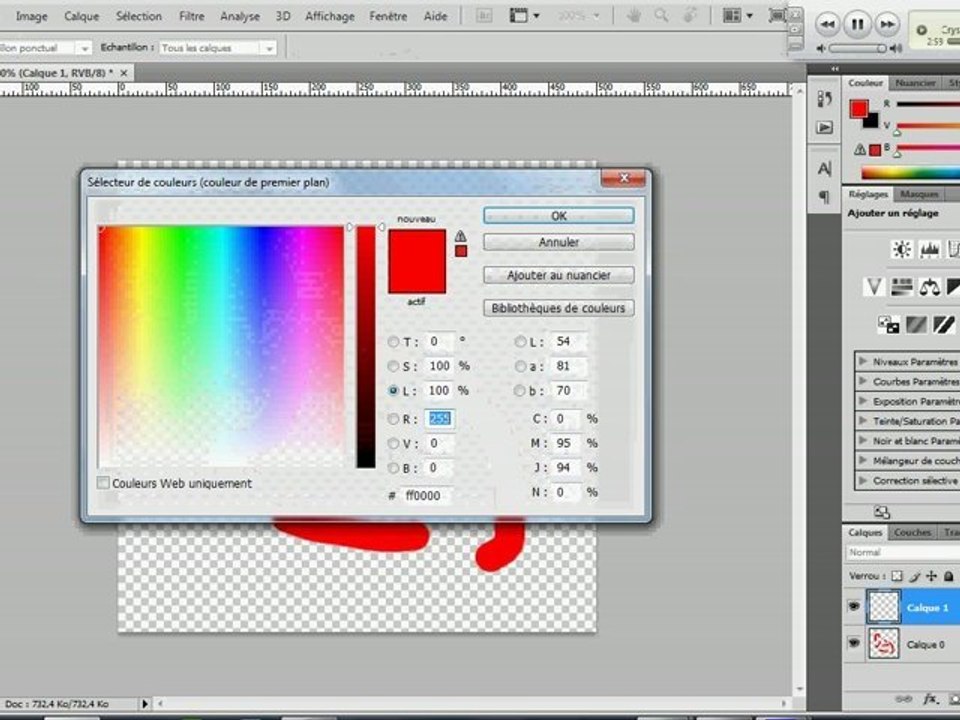The image size is (960, 720).
Task: Click the fx layer style icon
Action: [930, 699]
